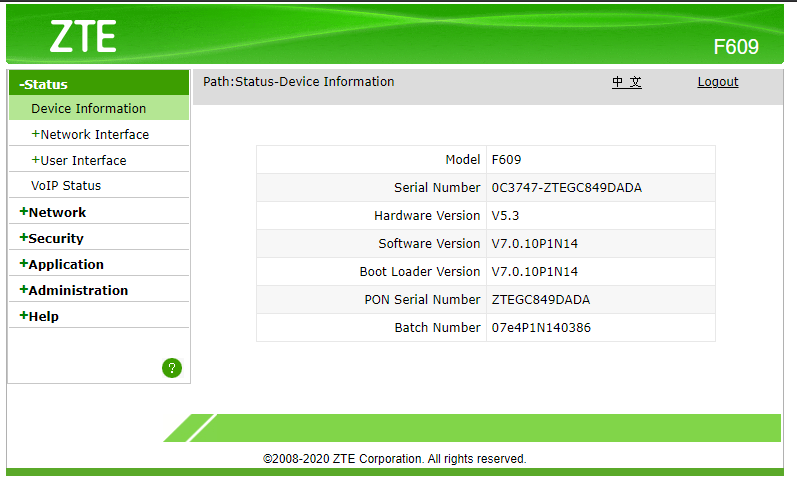Image resolution: width=797 pixels, height=490 pixels.
Task: Collapse the Status menu section
Action: pyautogui.click(x=46, y=85)
